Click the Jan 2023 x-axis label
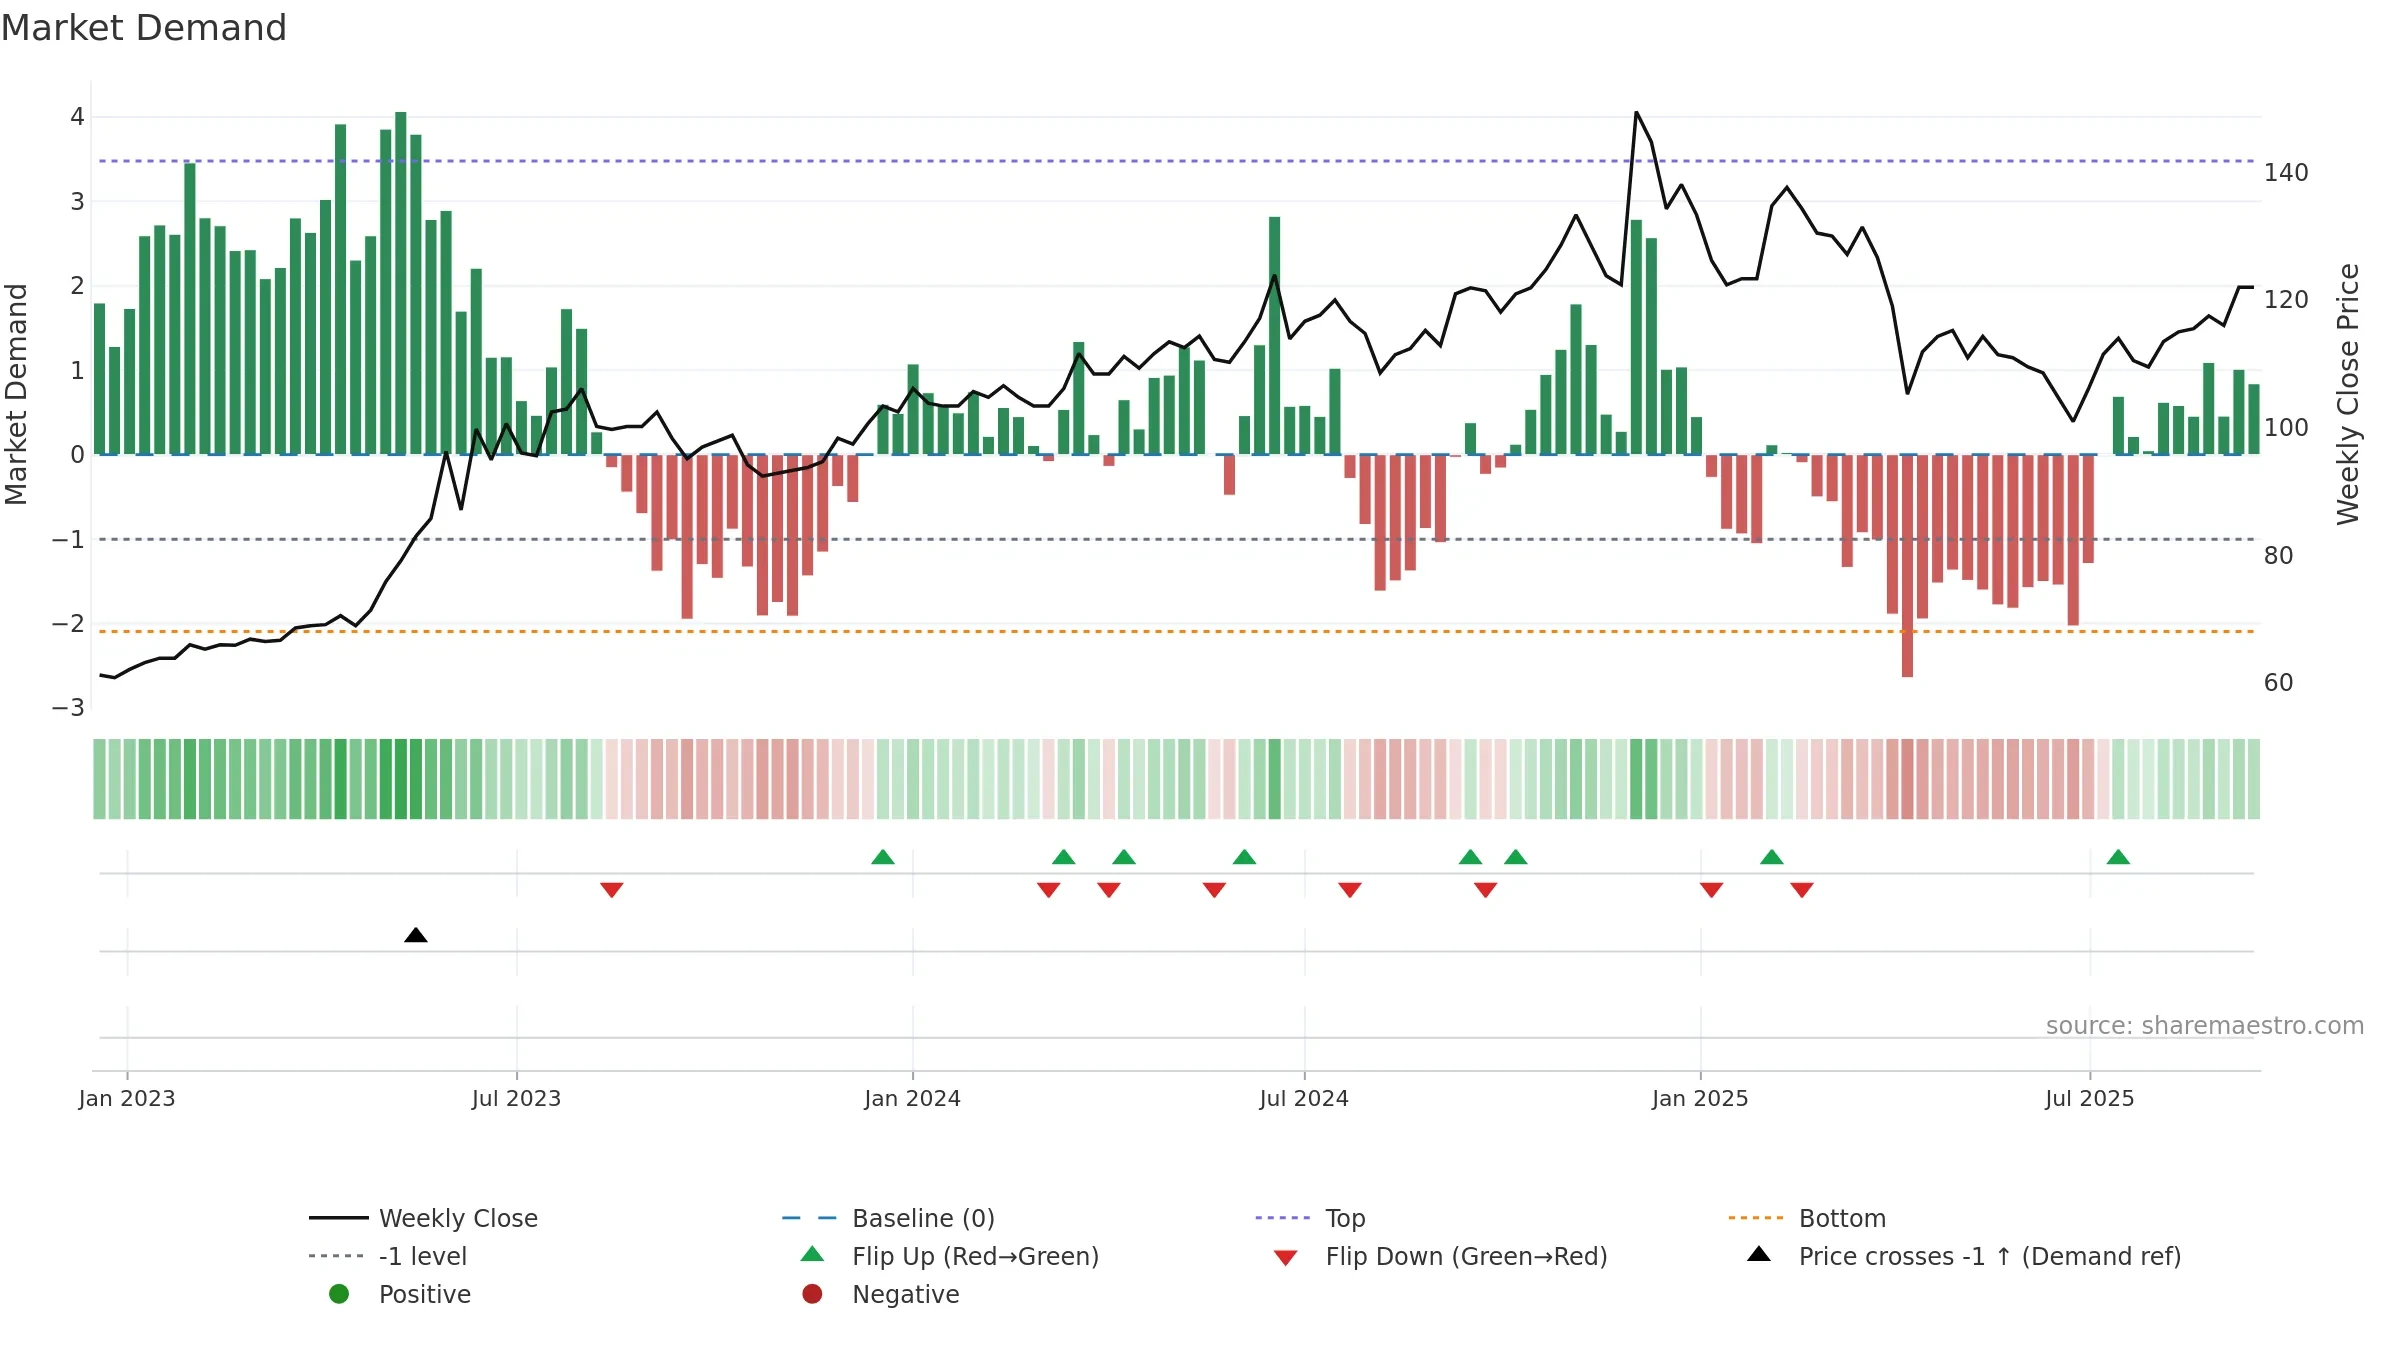Screen dimensions: 2400x1350 pos(127,1098)
